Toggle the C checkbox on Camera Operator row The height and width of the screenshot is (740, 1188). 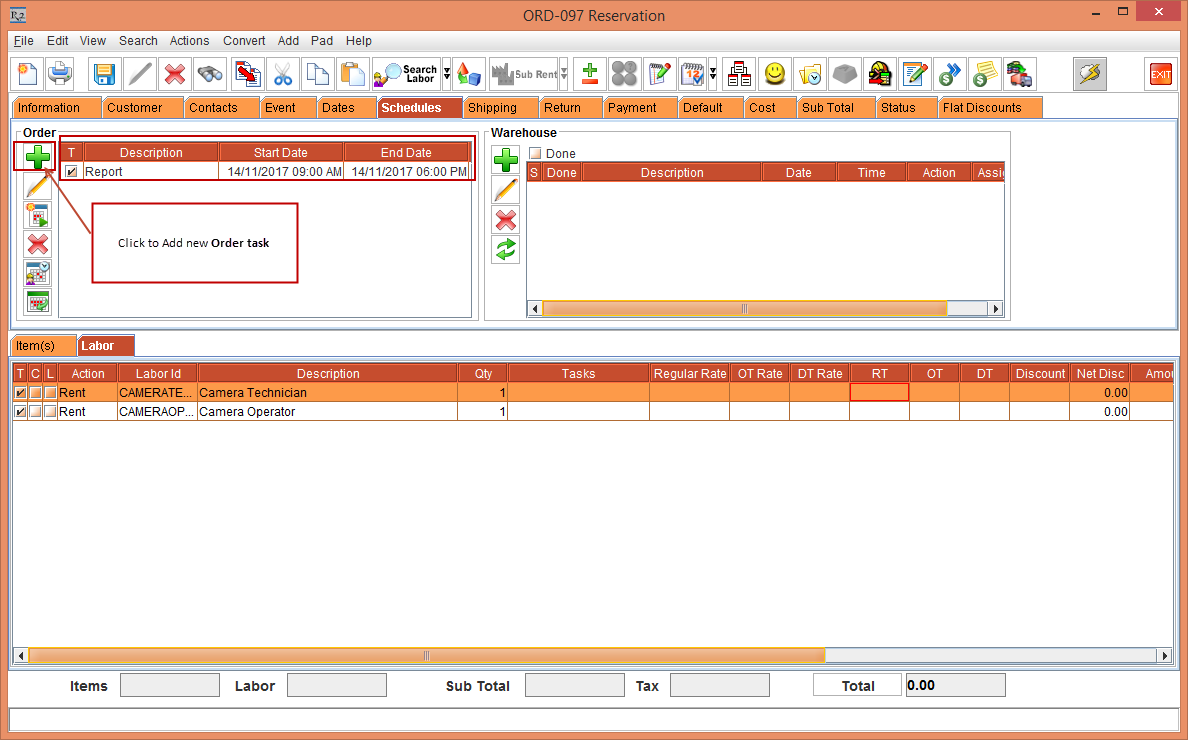(x=34, y=411)
